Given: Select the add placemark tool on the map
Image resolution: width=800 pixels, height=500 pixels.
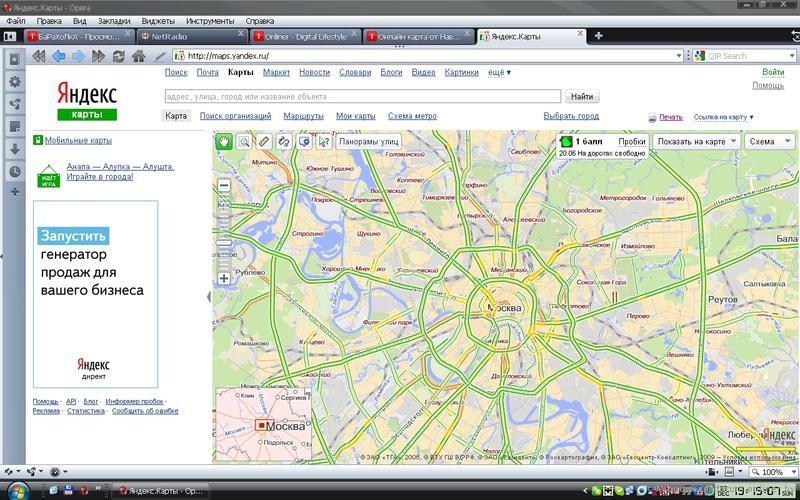Looking at the screenshot, I should tap(304, 141).
